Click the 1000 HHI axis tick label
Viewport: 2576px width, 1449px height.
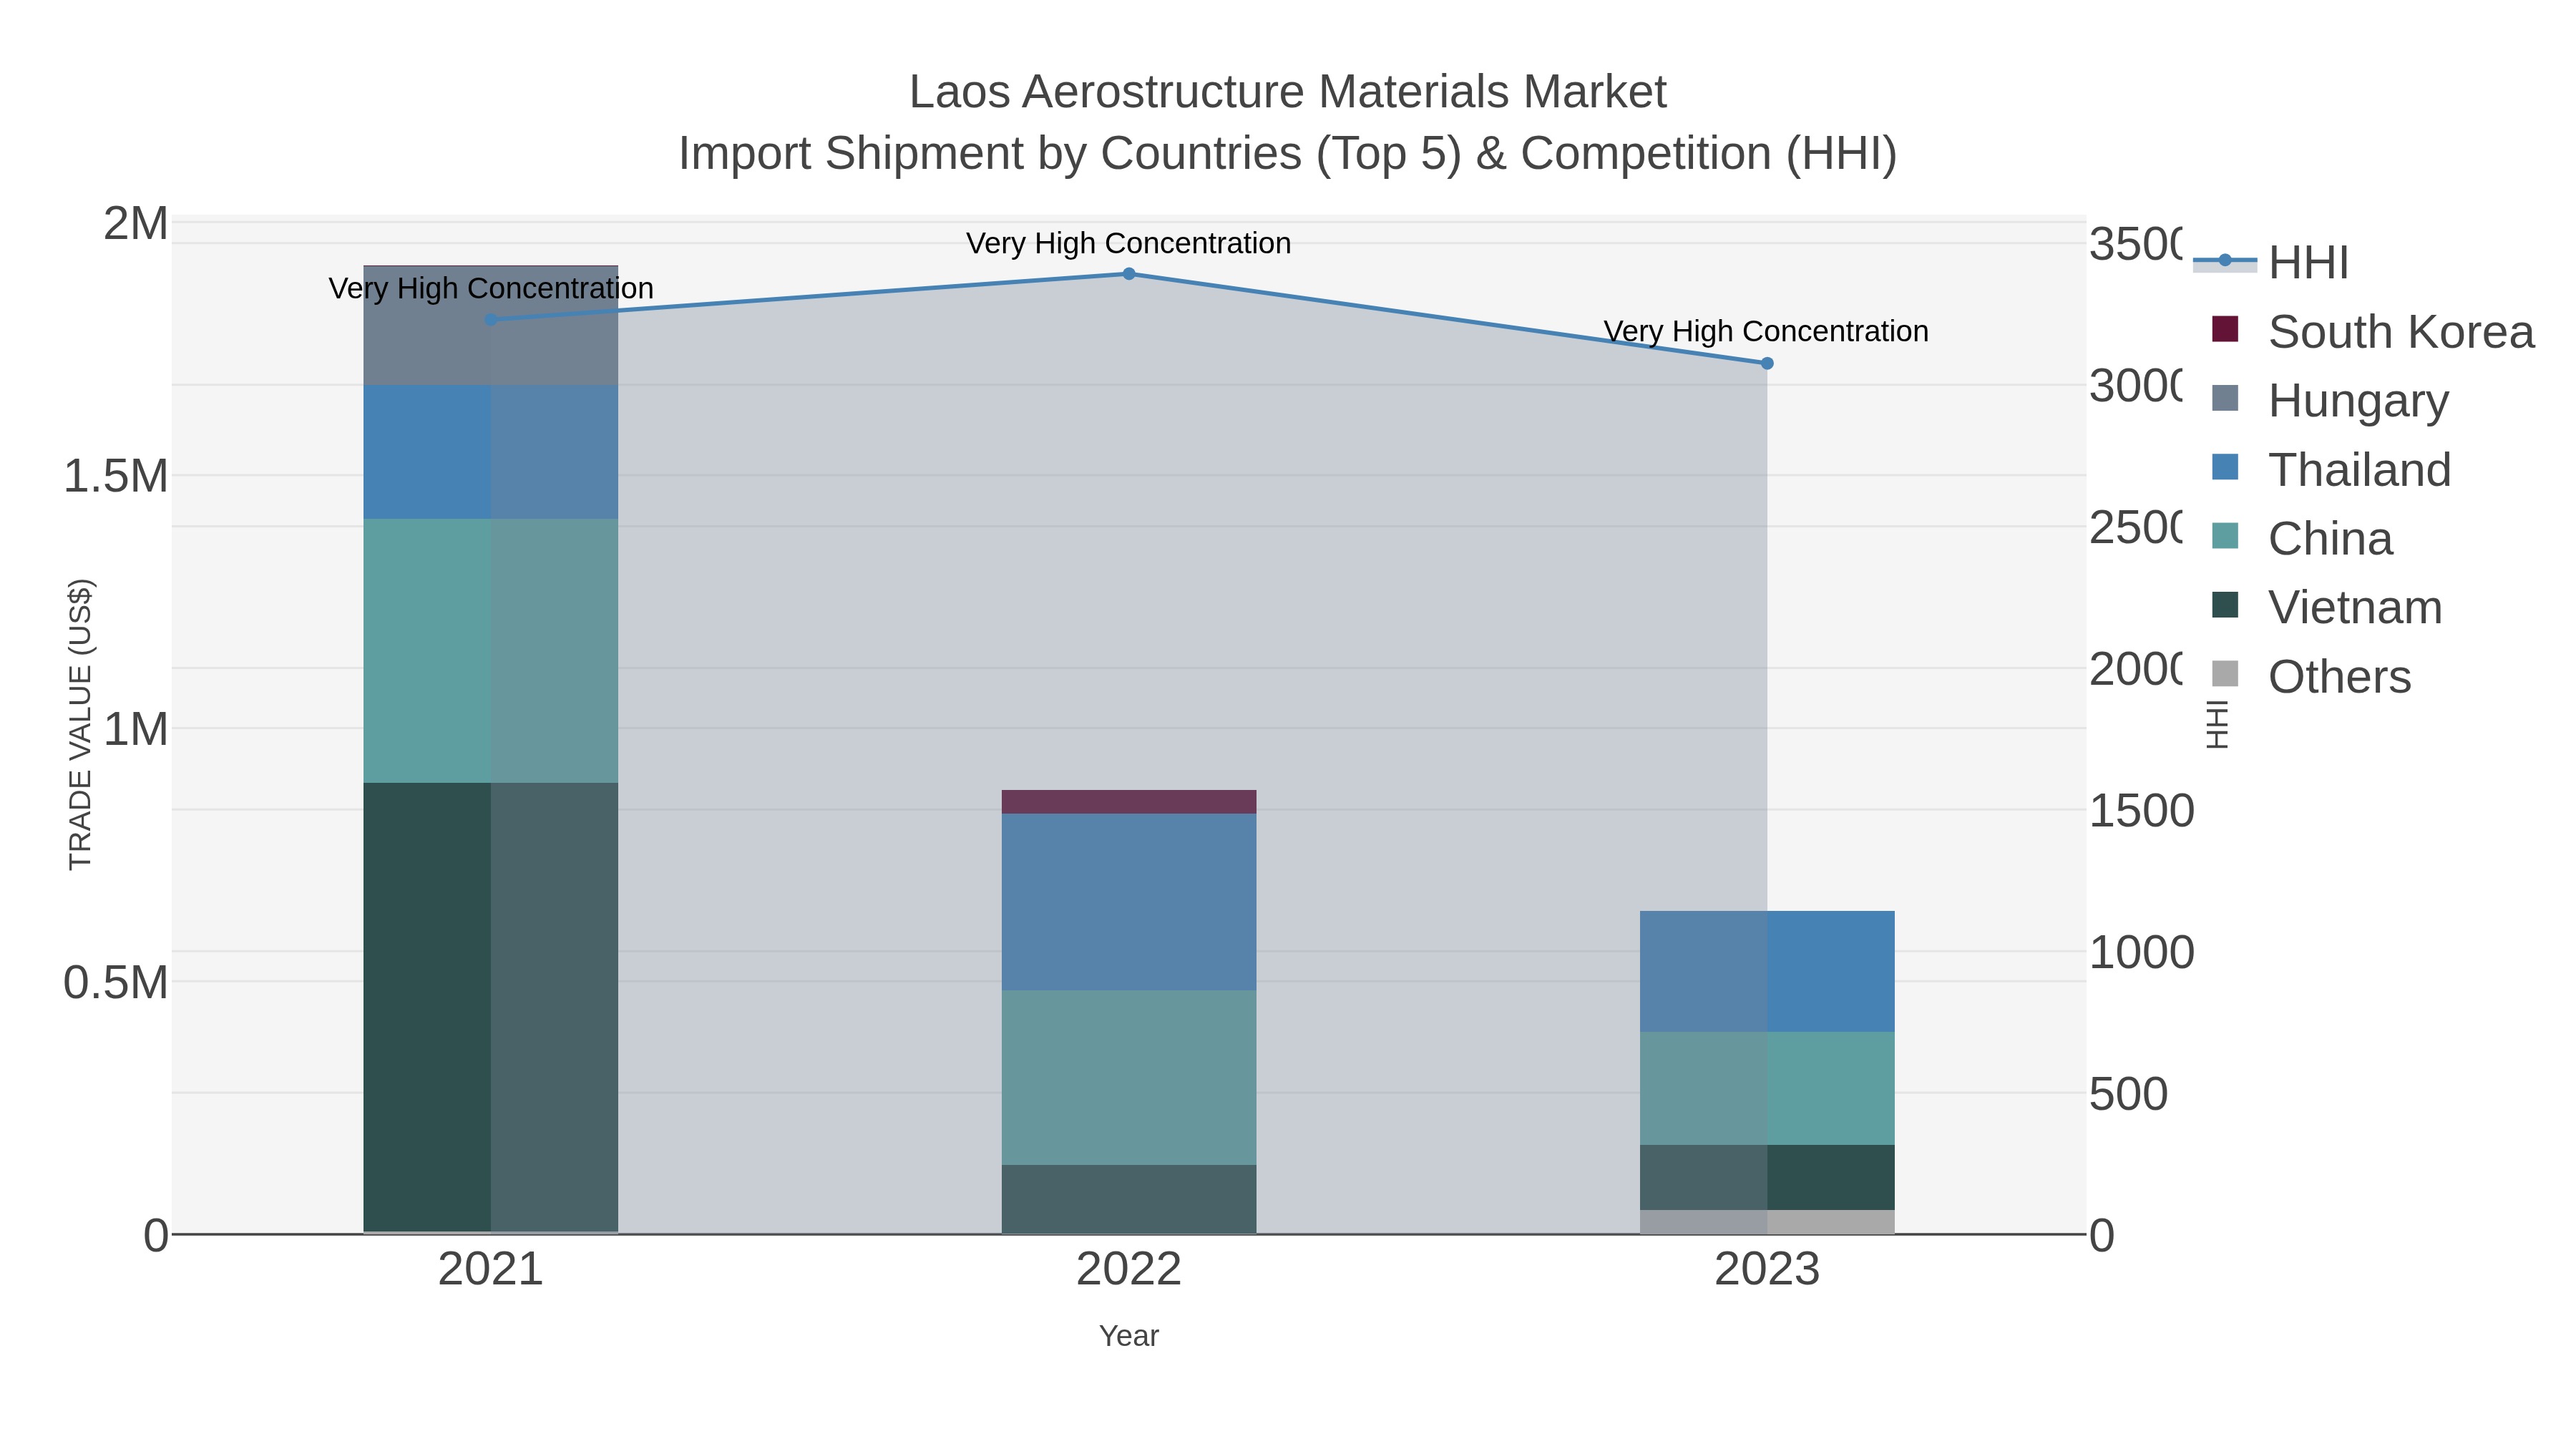coord(2142,953)
